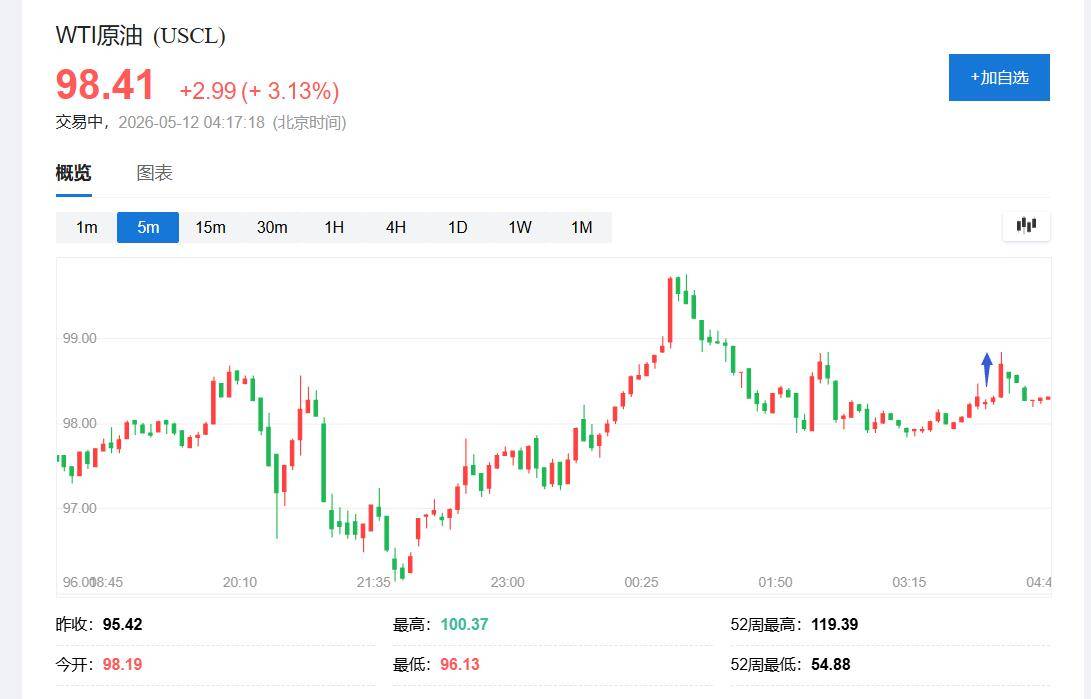
Task: Switch to the 图表 tab
Action: tap(154, 172)
